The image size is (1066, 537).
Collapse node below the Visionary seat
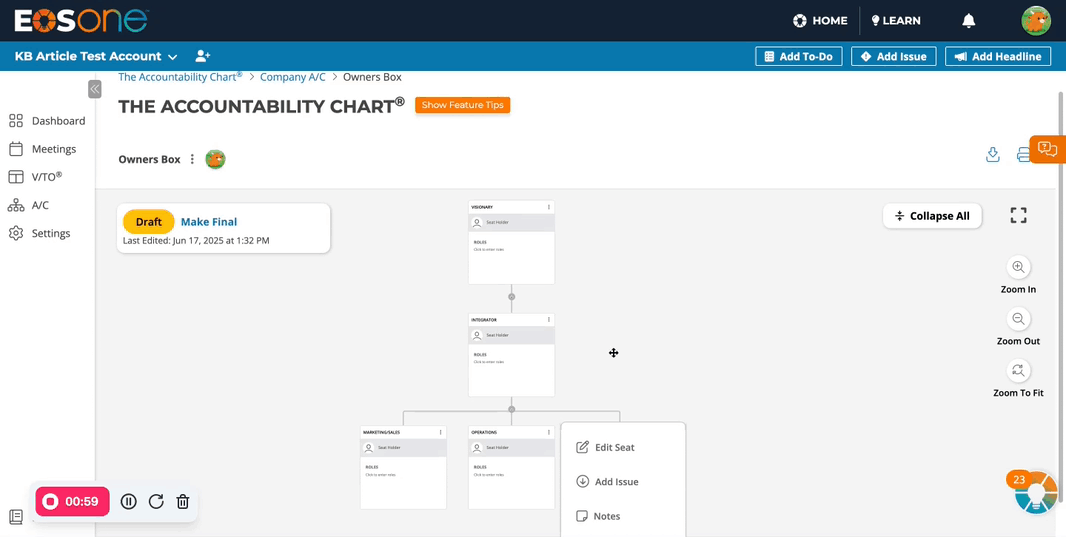tap(511, 296)
